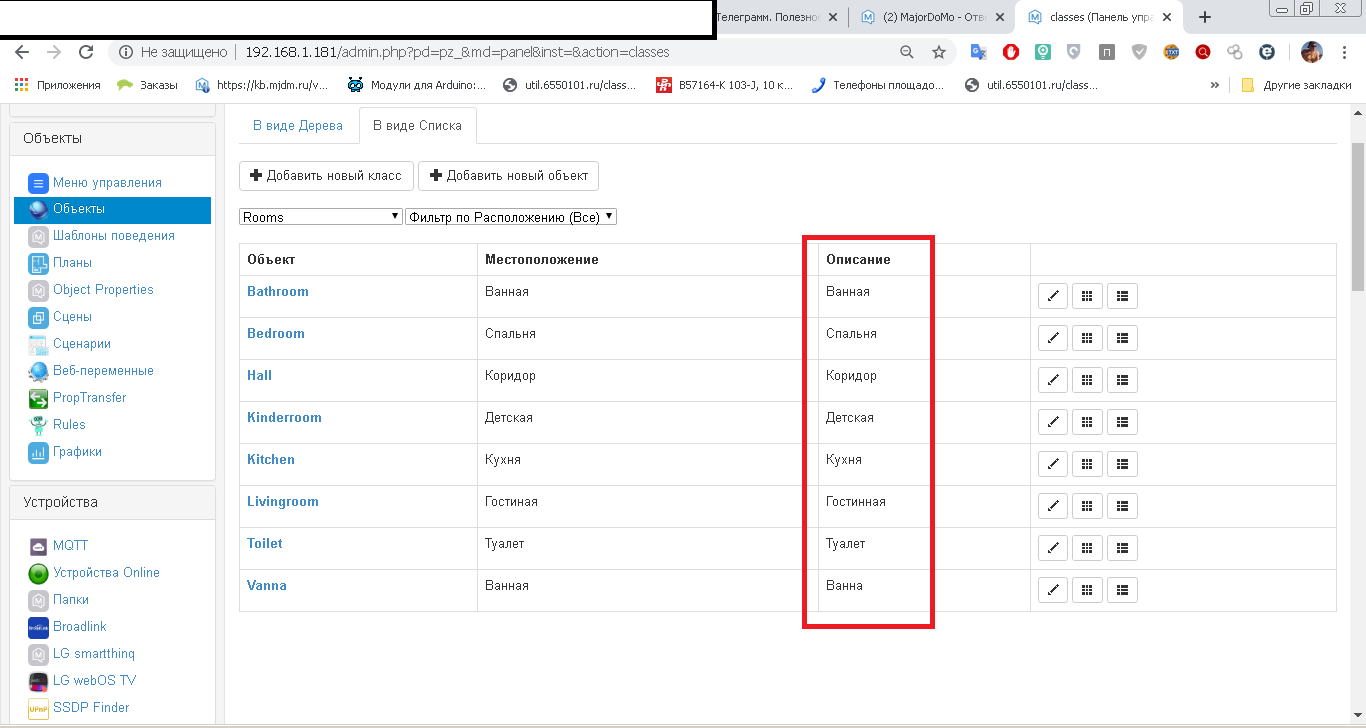Open the Kinderroom object link
Viewport: 1366px width, 728px height.
click(284, 418)
